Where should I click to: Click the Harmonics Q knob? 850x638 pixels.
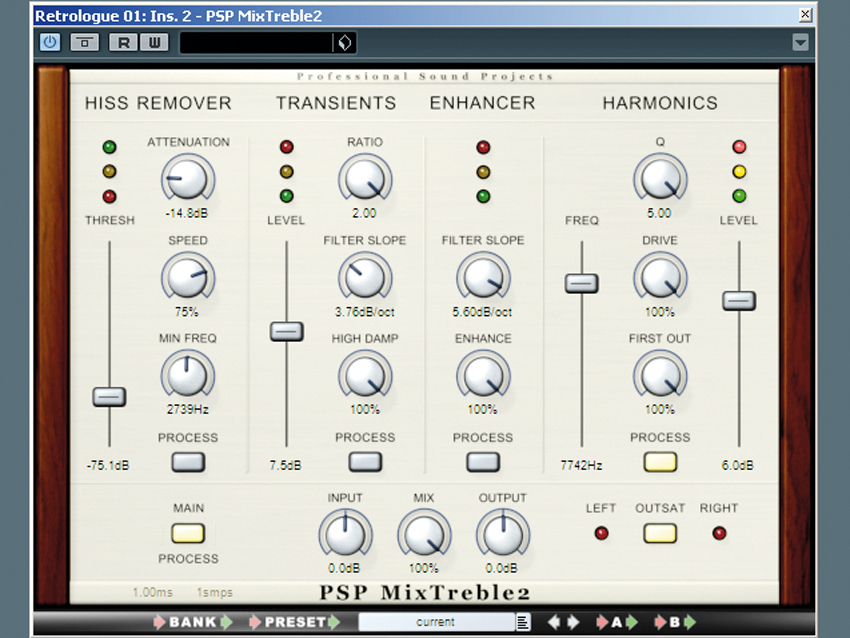(x=660, y=179)
